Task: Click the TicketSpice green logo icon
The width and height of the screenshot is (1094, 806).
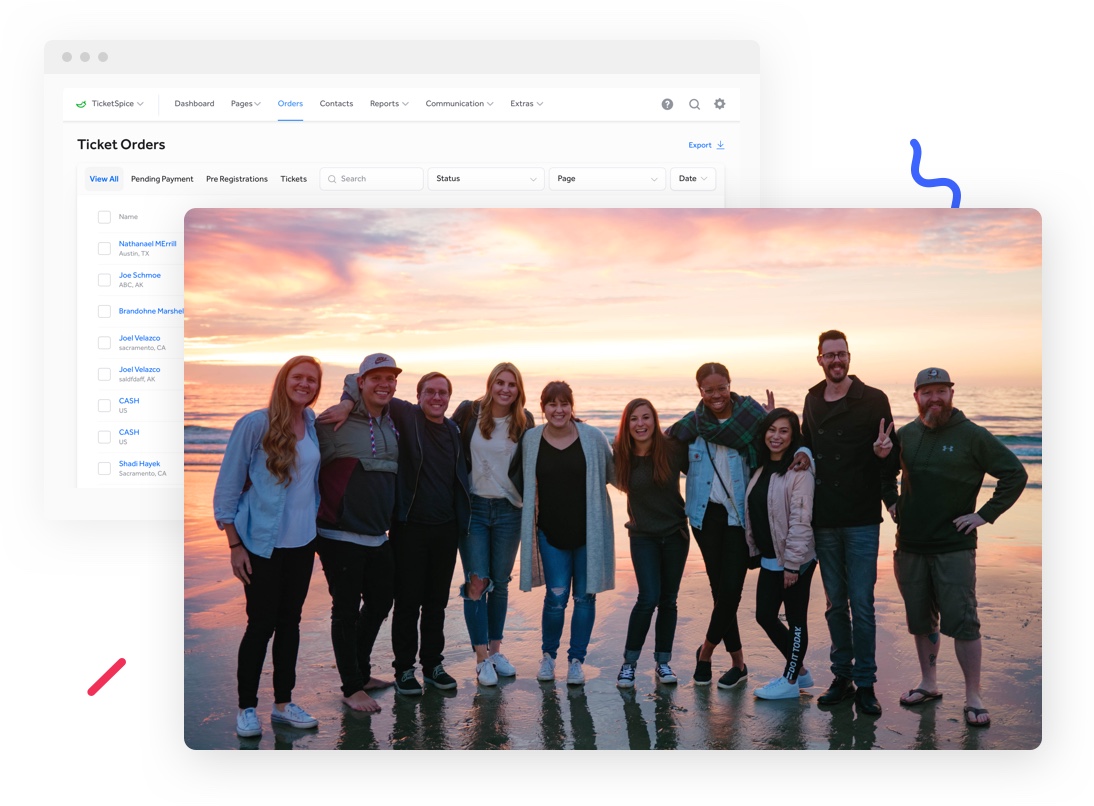Action: point(82,103)
